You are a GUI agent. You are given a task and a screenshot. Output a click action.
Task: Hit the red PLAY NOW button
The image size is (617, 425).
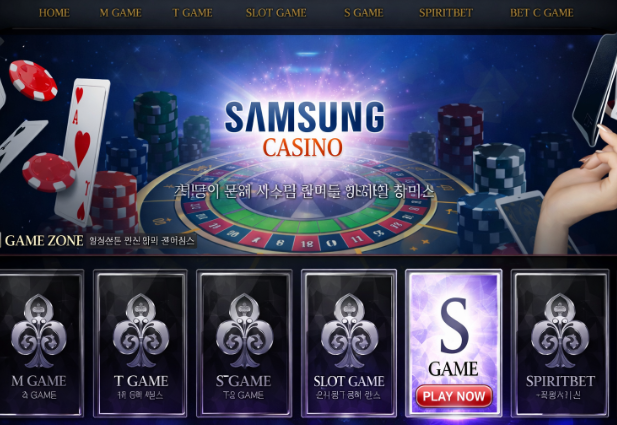coord(454,396)
